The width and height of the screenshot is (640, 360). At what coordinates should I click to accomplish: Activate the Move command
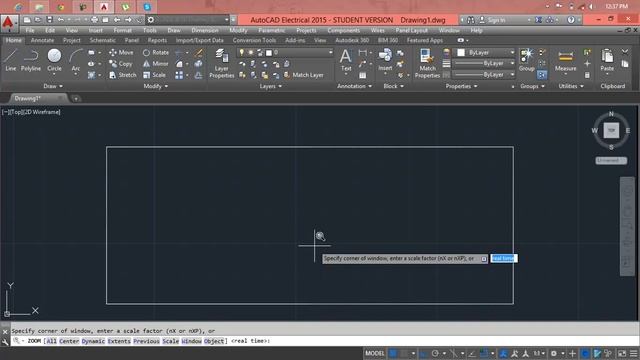click(121, 53)
